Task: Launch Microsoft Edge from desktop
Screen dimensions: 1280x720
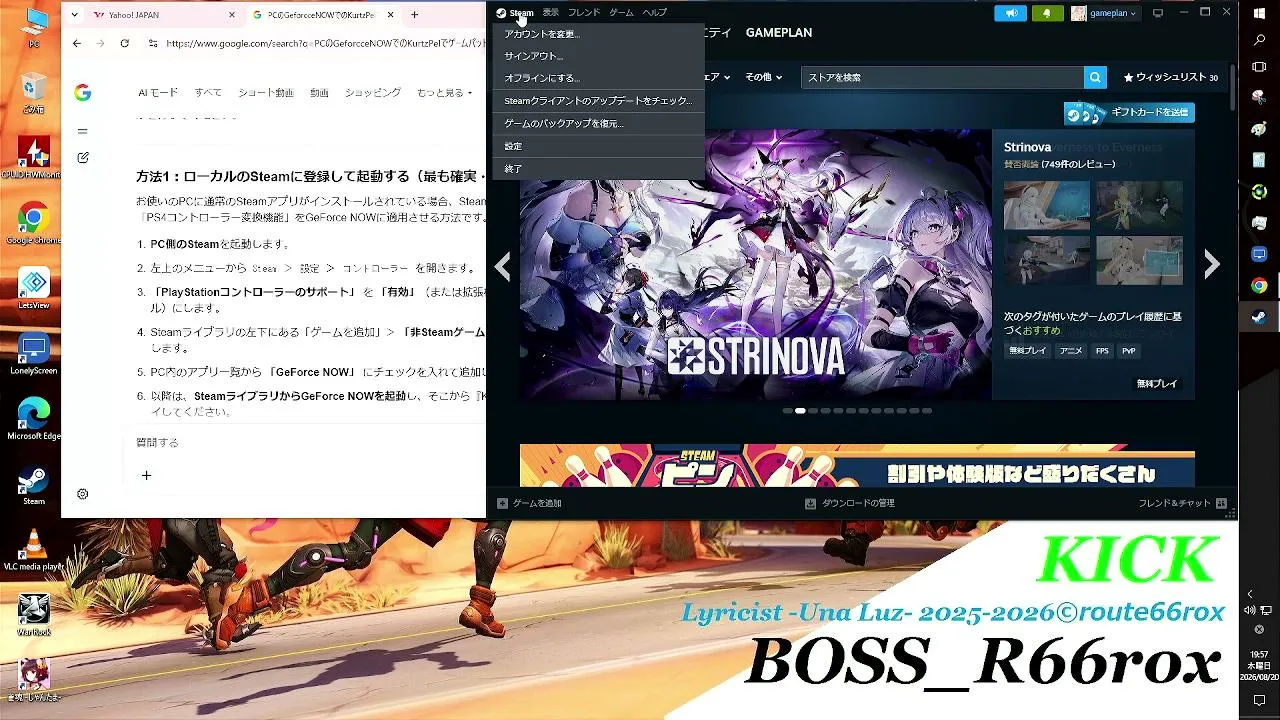Action: click(34, 419)
